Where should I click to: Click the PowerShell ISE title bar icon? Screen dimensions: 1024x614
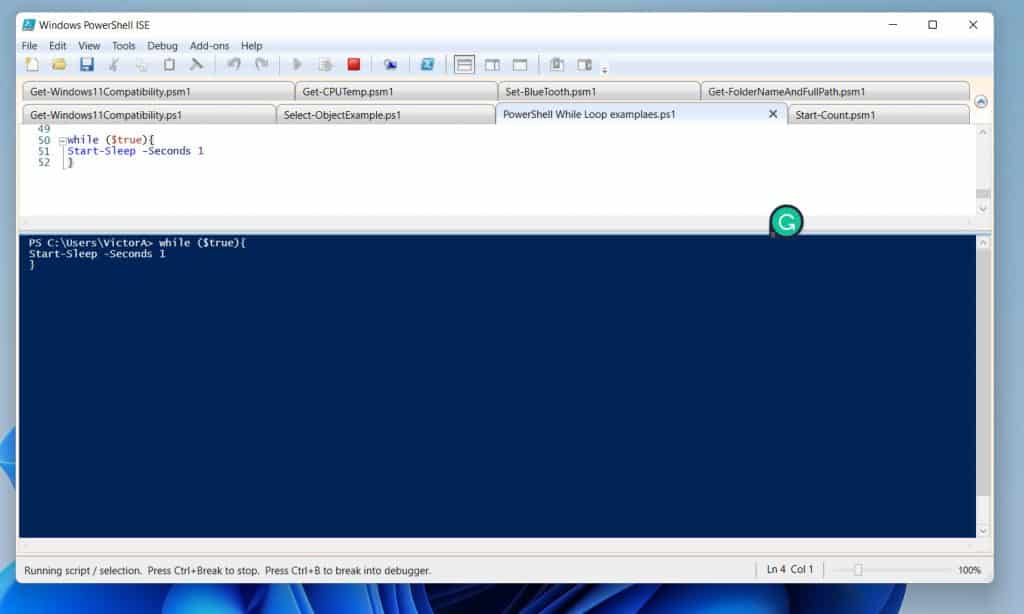click(x=29, y=25)
